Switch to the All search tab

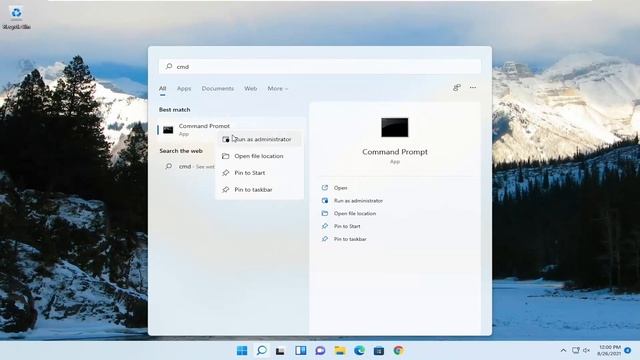click(162, 89)
